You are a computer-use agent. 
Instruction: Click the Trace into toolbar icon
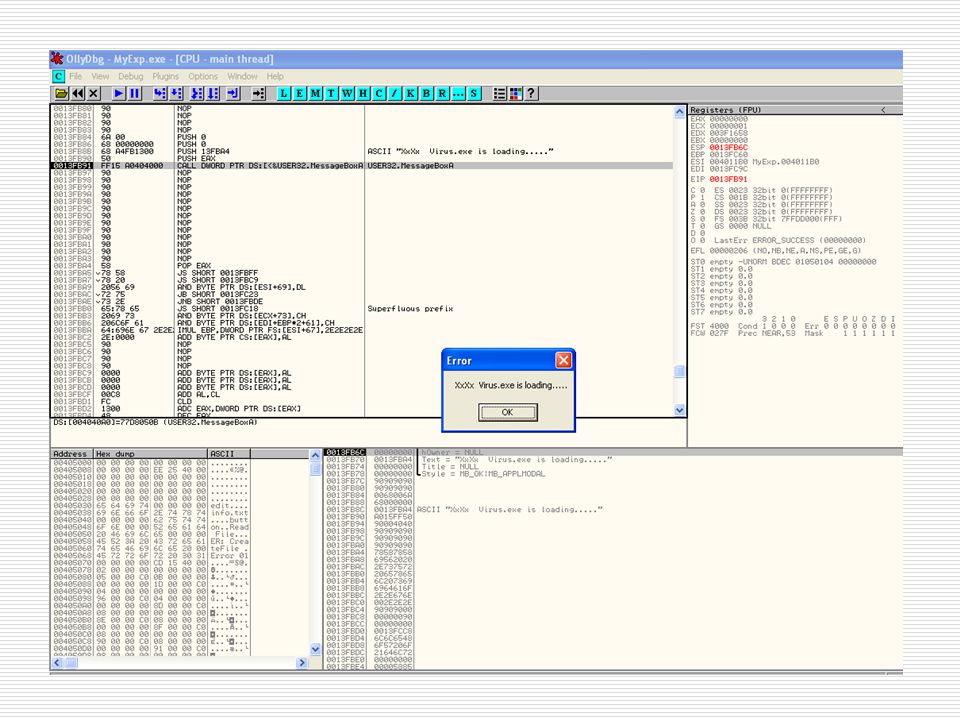(x=197, y=94)
